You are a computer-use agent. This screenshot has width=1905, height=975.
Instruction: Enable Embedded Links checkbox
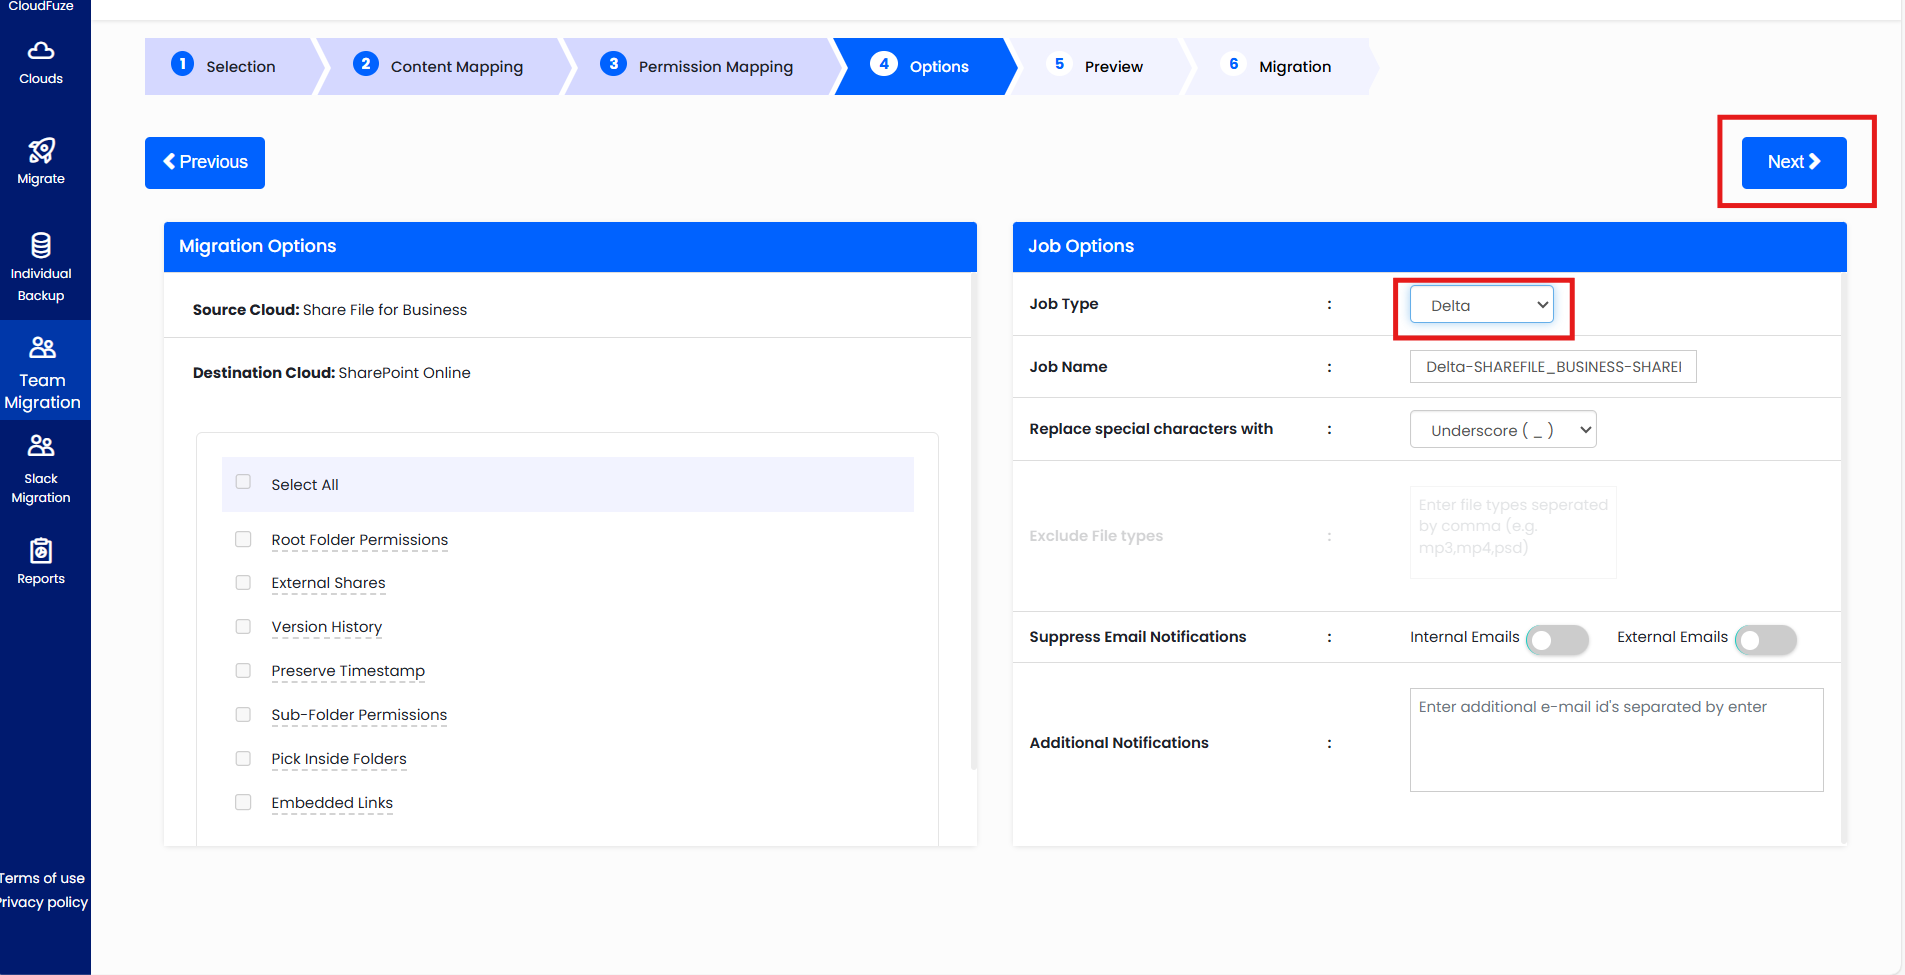(243, 802)
